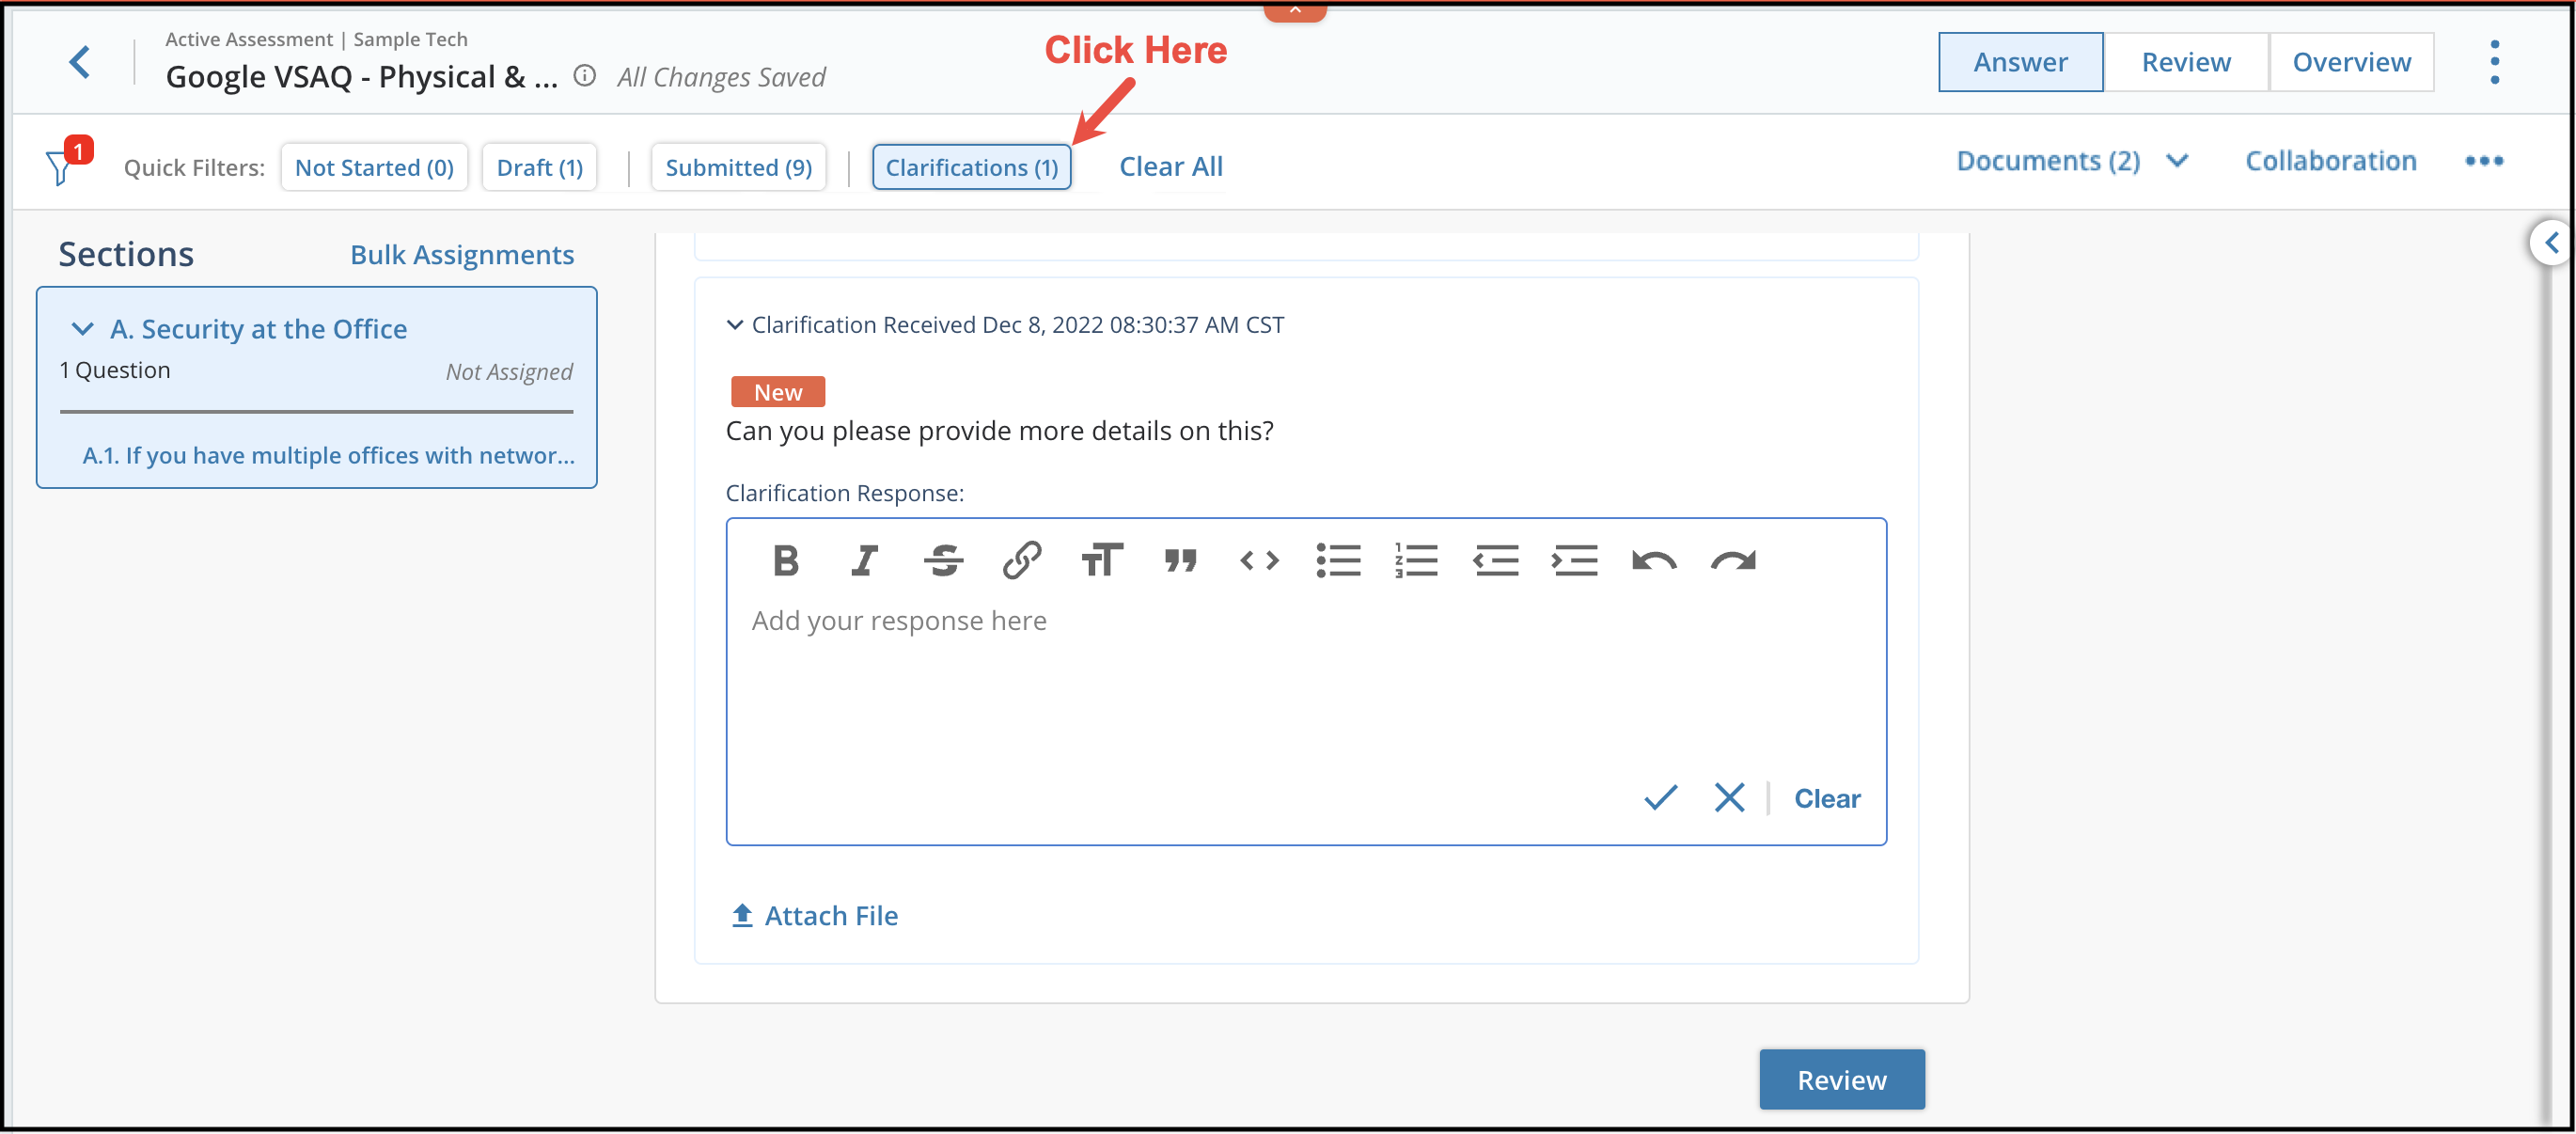
Task: Insert a code block
Action: (1259, 561)
